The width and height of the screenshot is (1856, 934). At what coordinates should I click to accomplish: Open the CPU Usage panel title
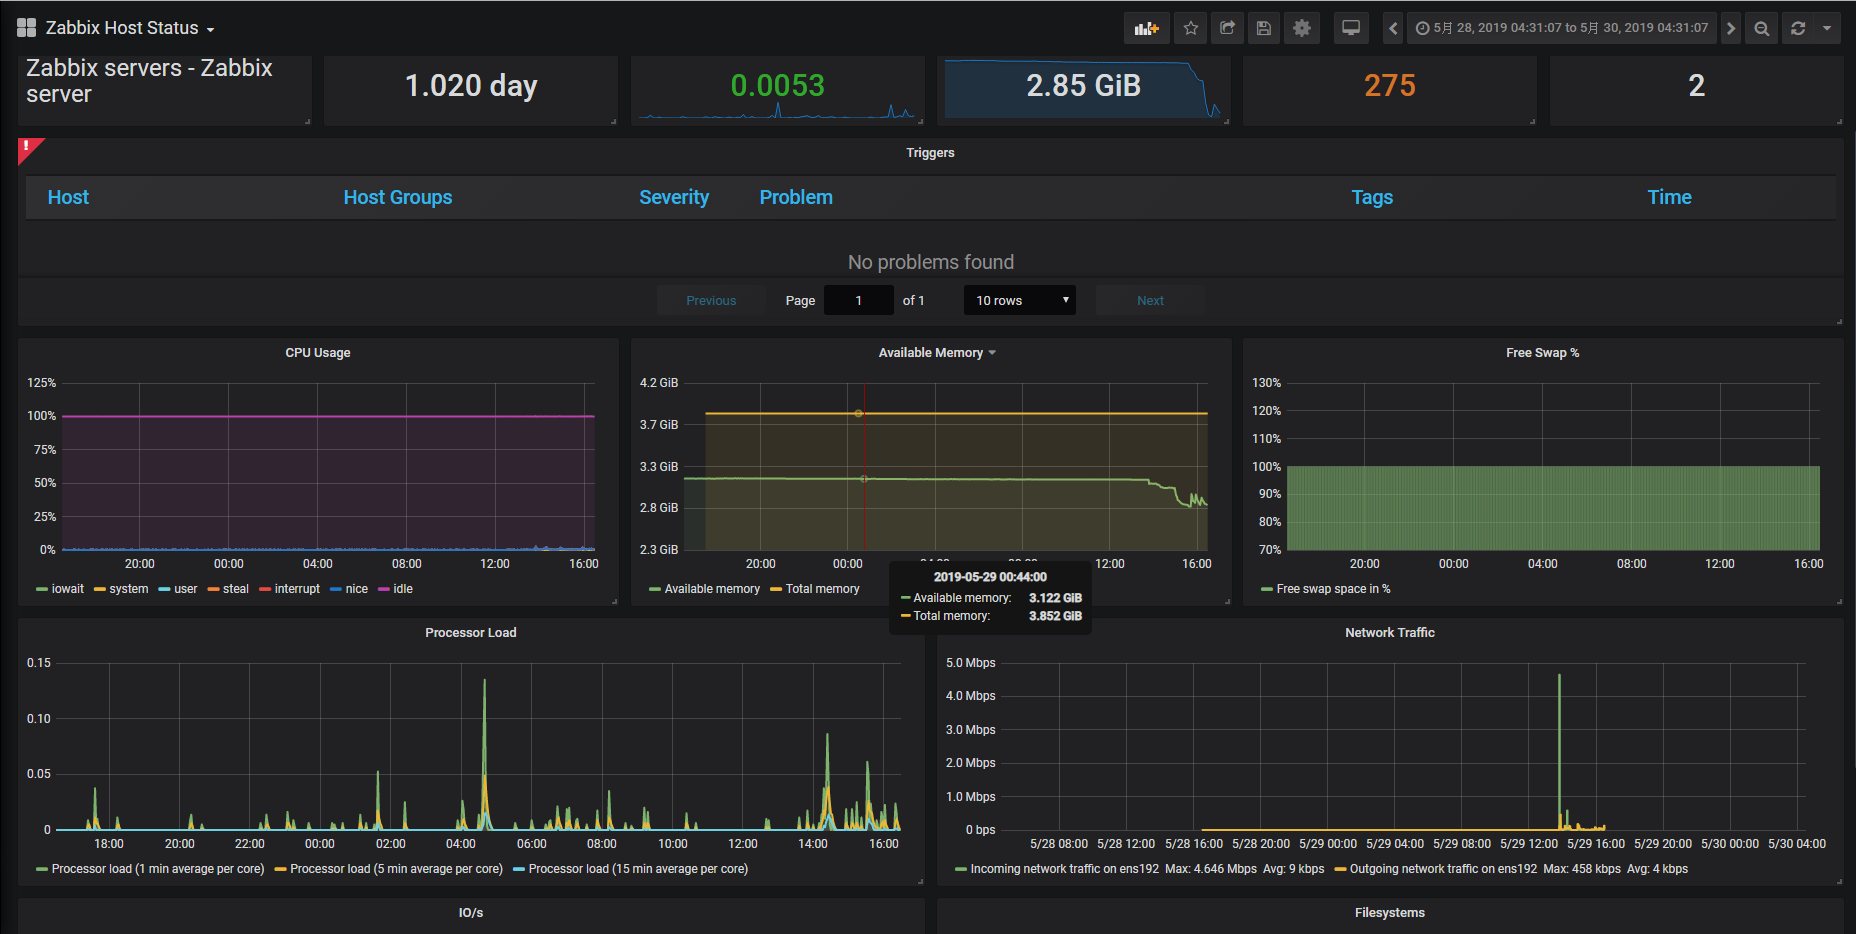[x=318, y=352]
